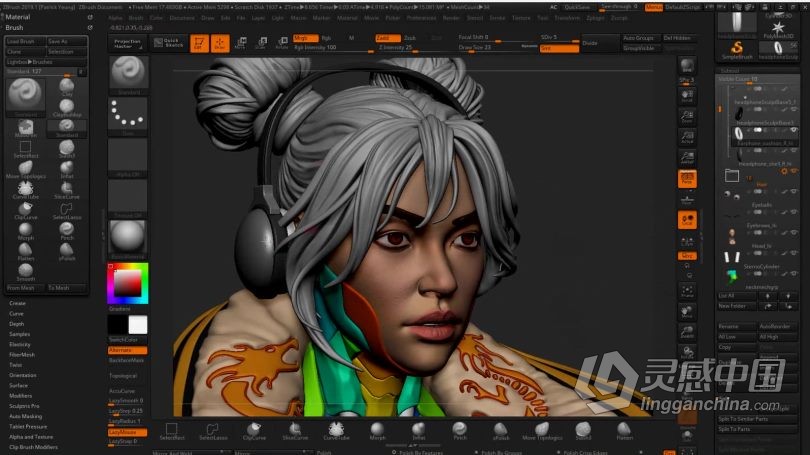
Task: Toggle Local transformations button
Action: point(687,220)
